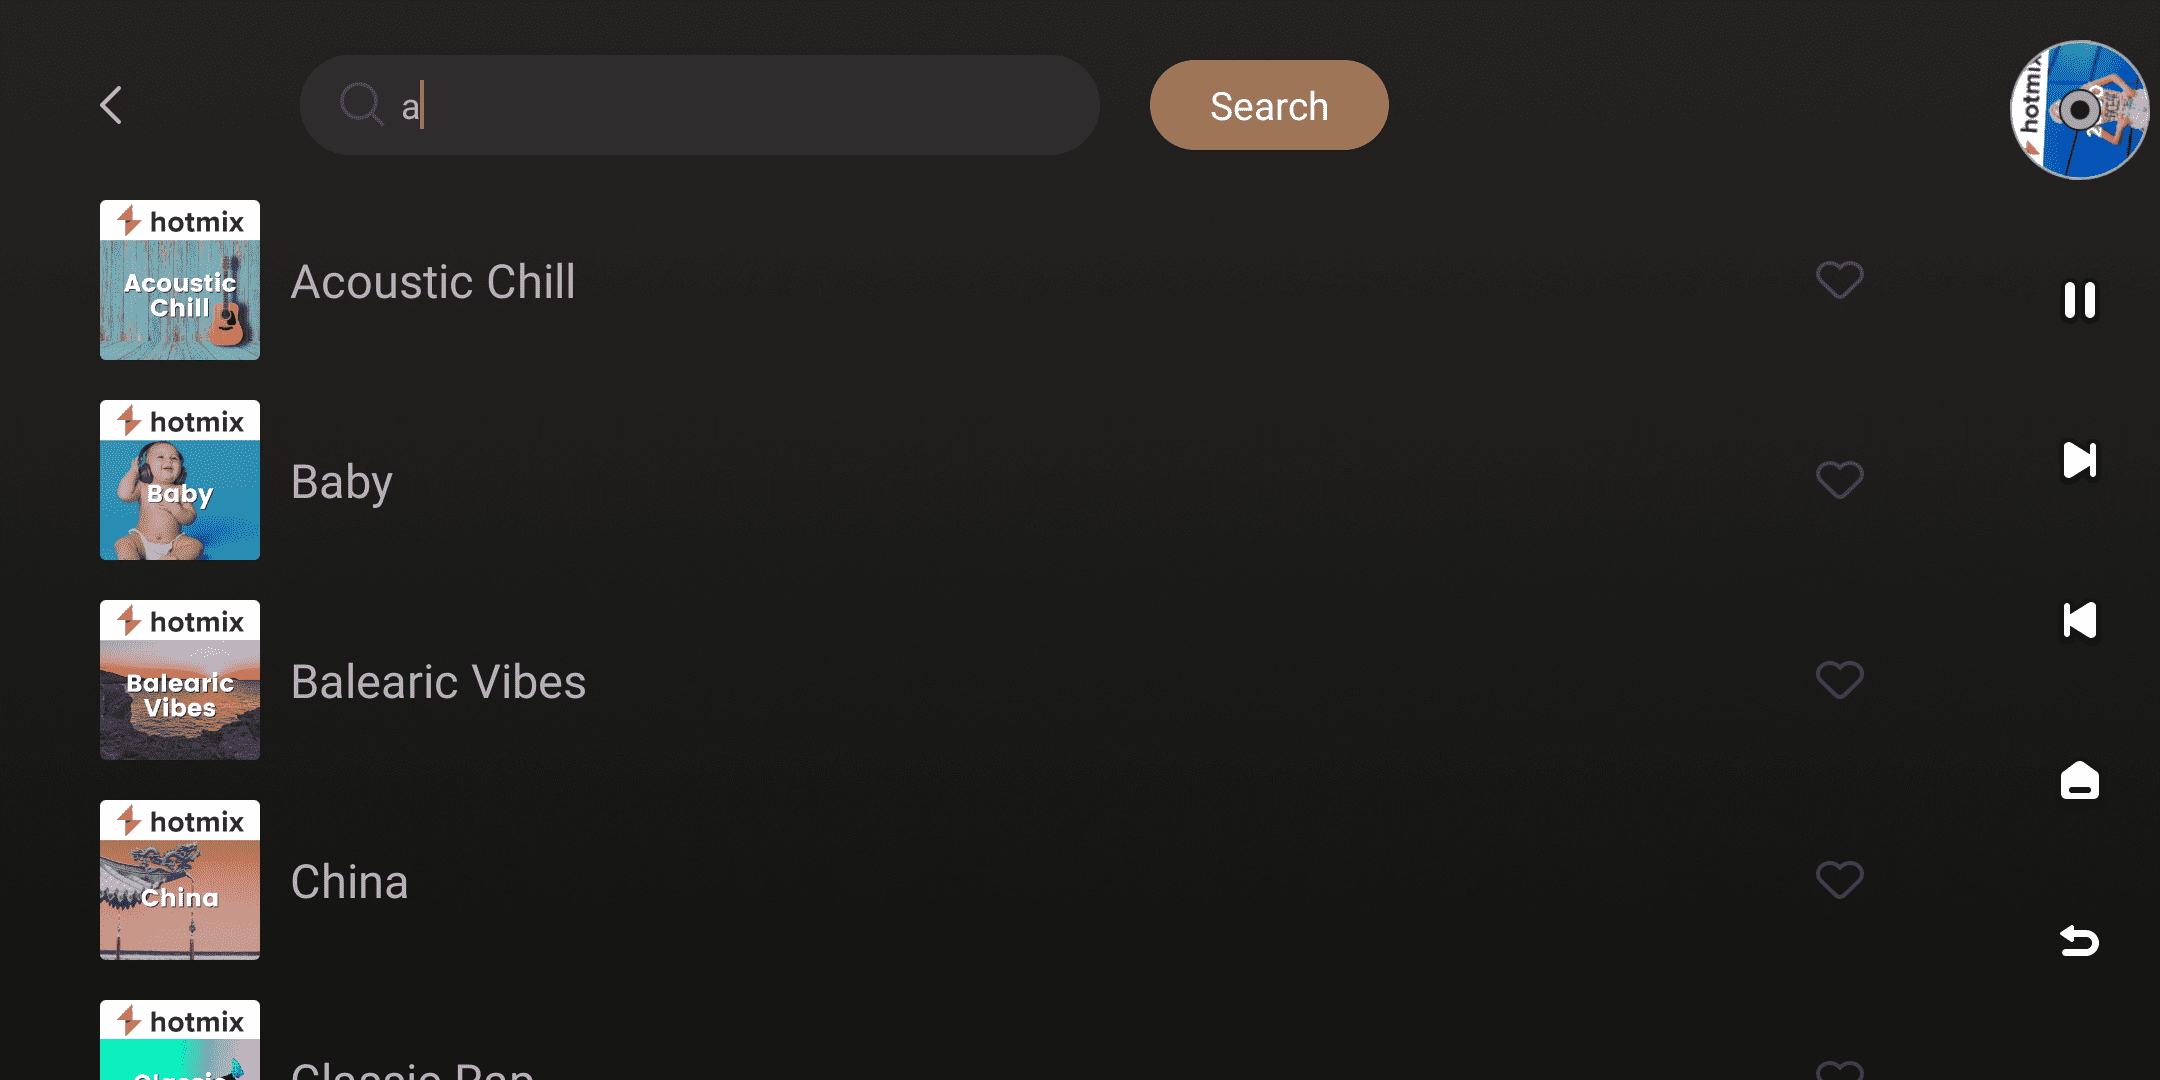Favorite the Baby station

(x=1839, y=480)
